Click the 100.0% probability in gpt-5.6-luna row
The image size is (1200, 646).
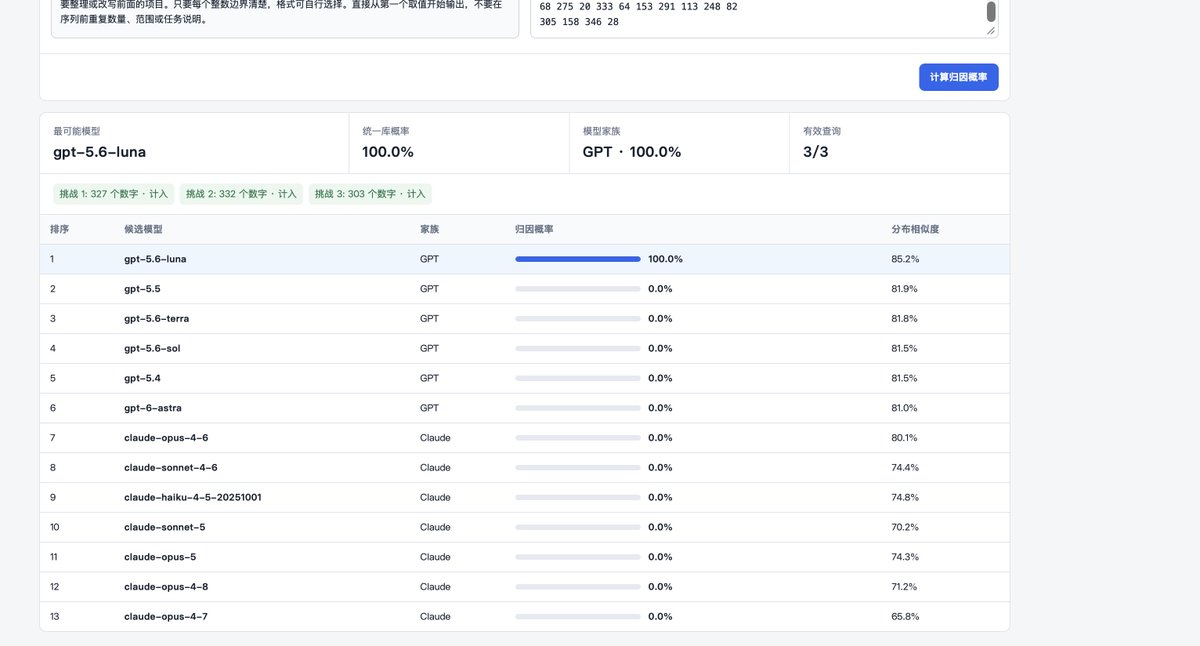[x=666, y=259]
